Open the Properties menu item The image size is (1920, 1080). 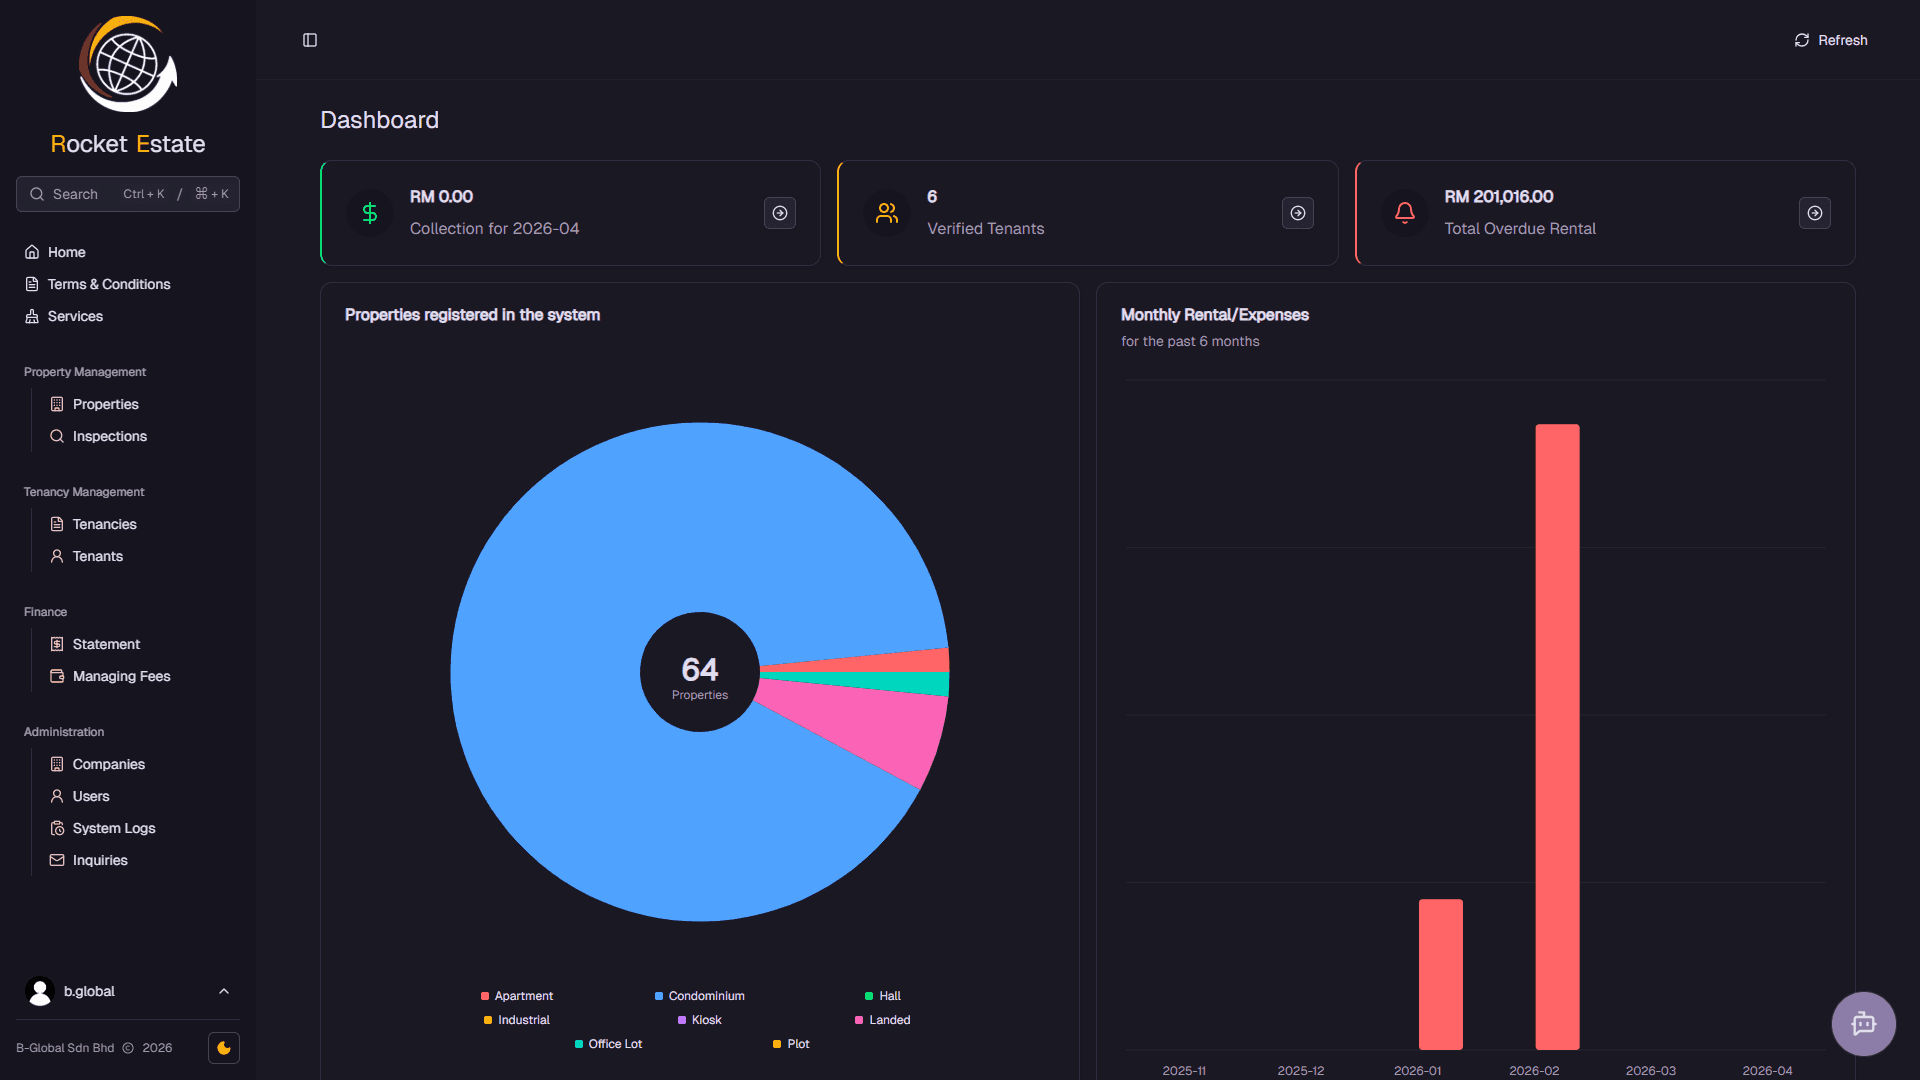pos(105,404)
